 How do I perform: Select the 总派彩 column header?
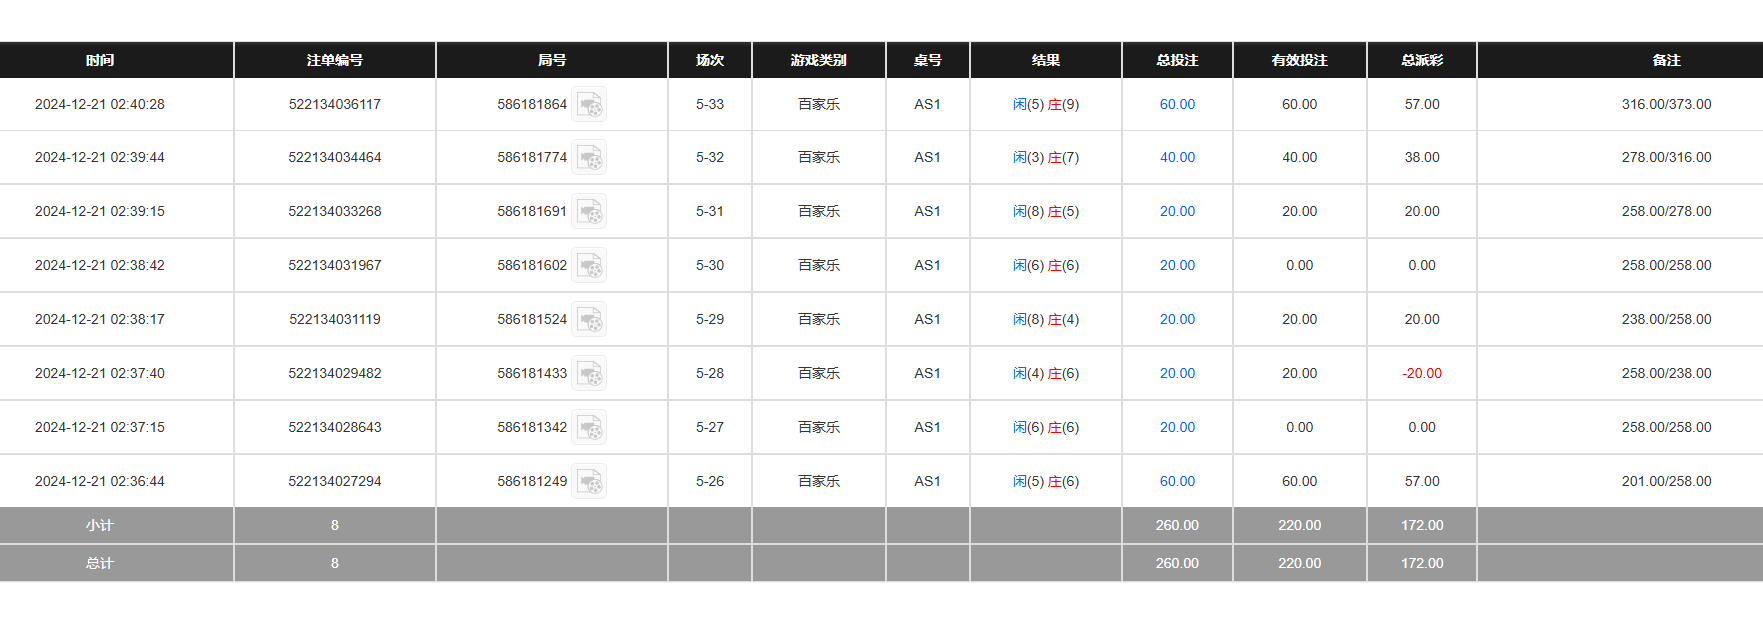(1422, 60)
